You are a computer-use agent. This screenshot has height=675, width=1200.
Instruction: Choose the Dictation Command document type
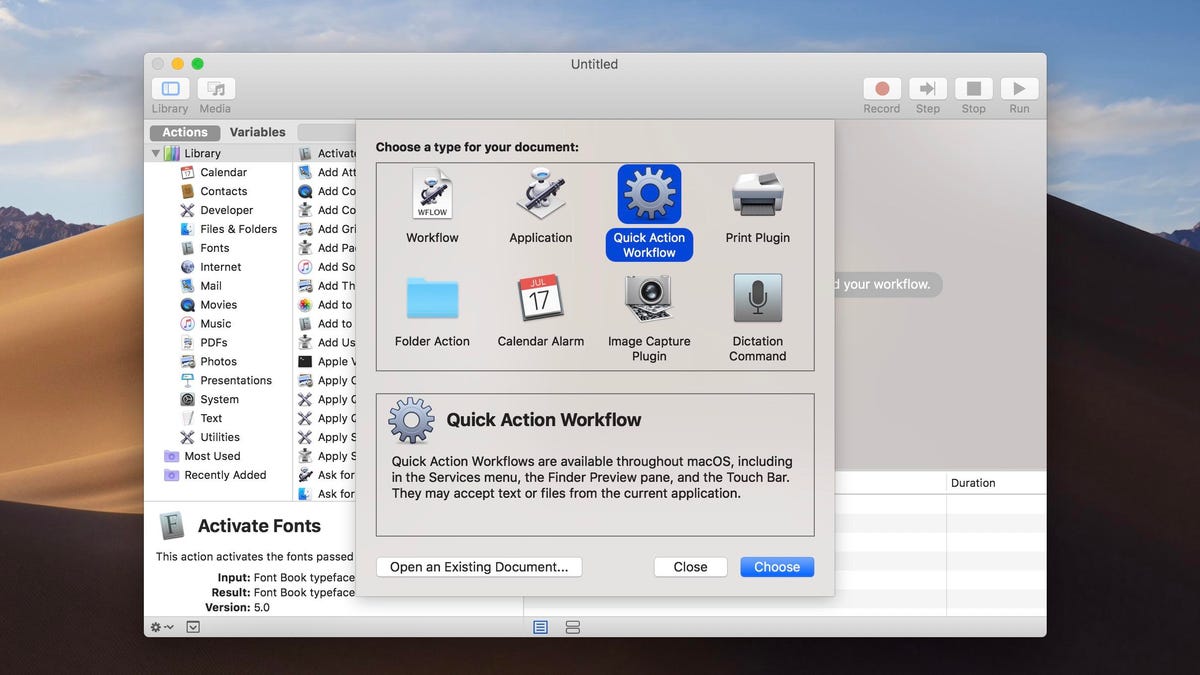757,300
